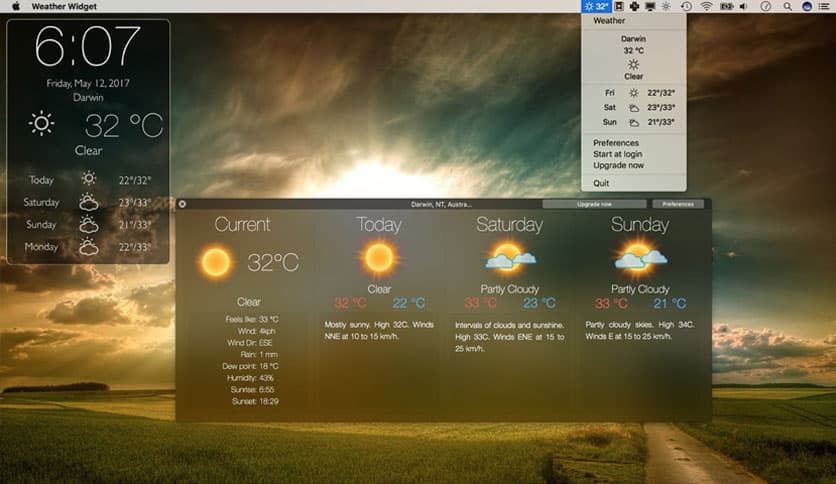Click the Dew point: 18 °C line
The width and height of the screenshot is (836, 484).
click(250, 366)
